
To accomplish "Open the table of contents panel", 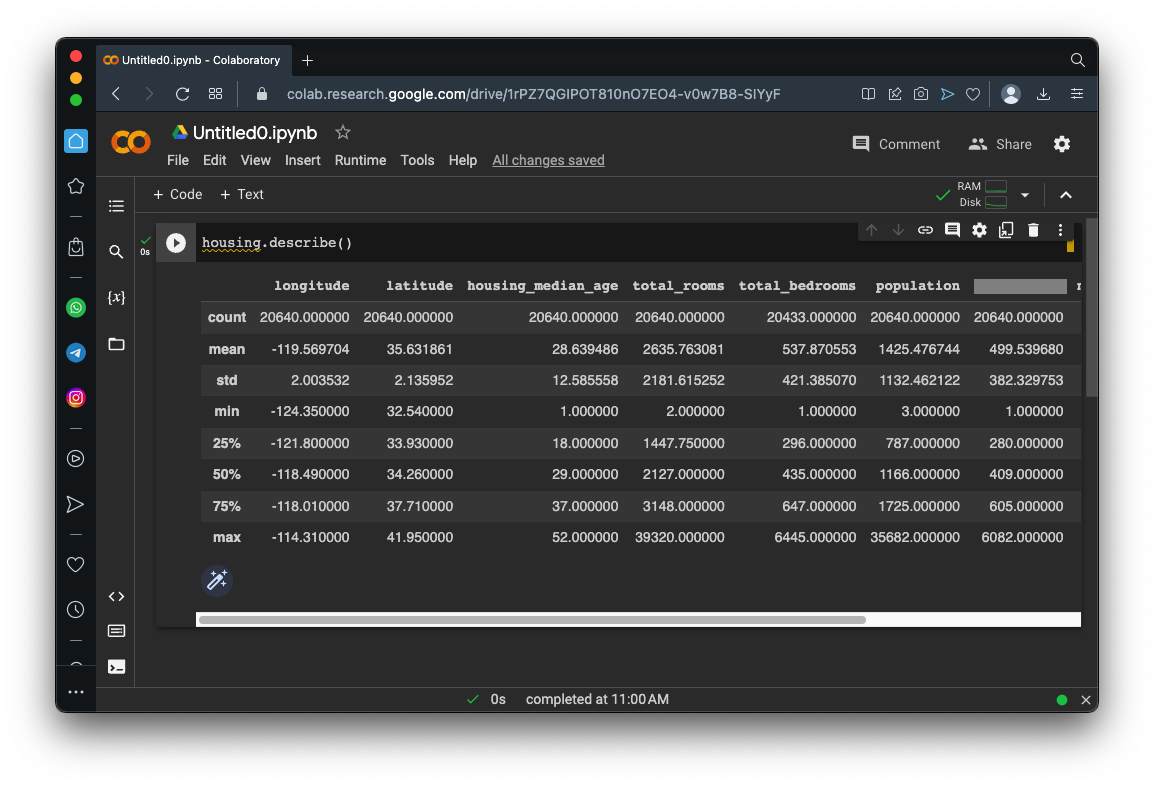I will pyautogui.click(x=116, y=206).
